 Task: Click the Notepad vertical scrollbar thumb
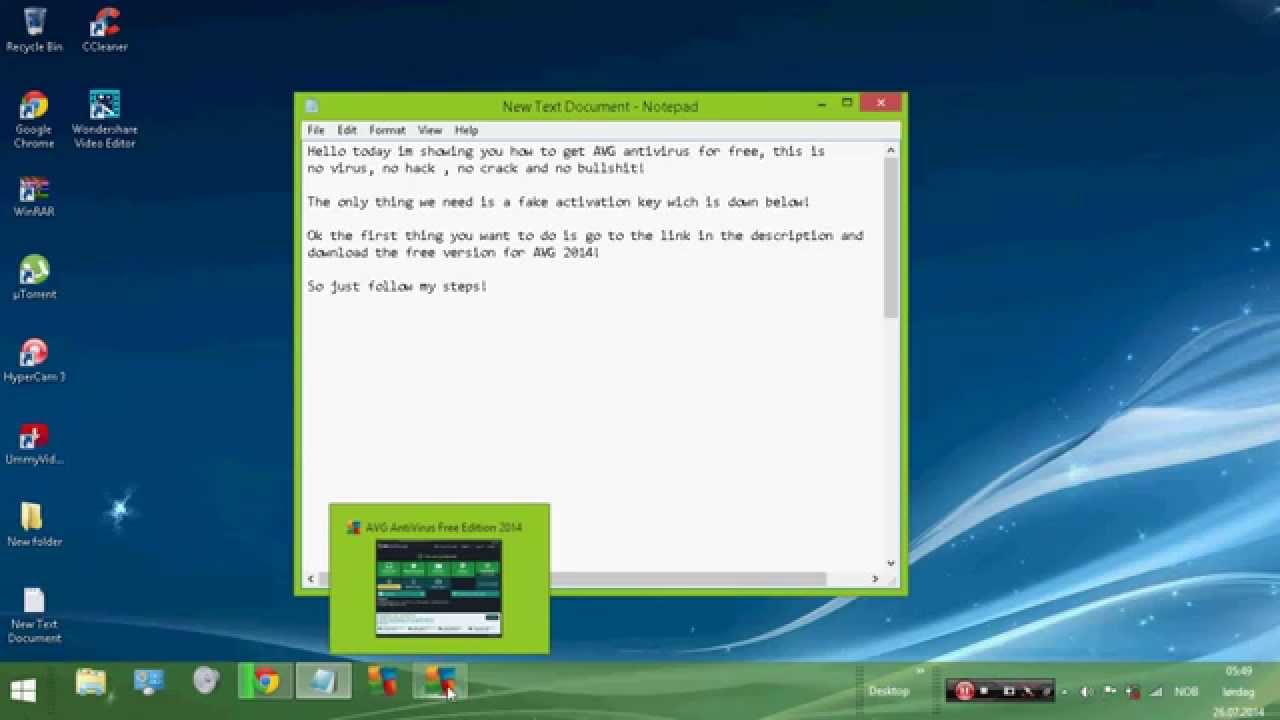(x=890, y=238)
